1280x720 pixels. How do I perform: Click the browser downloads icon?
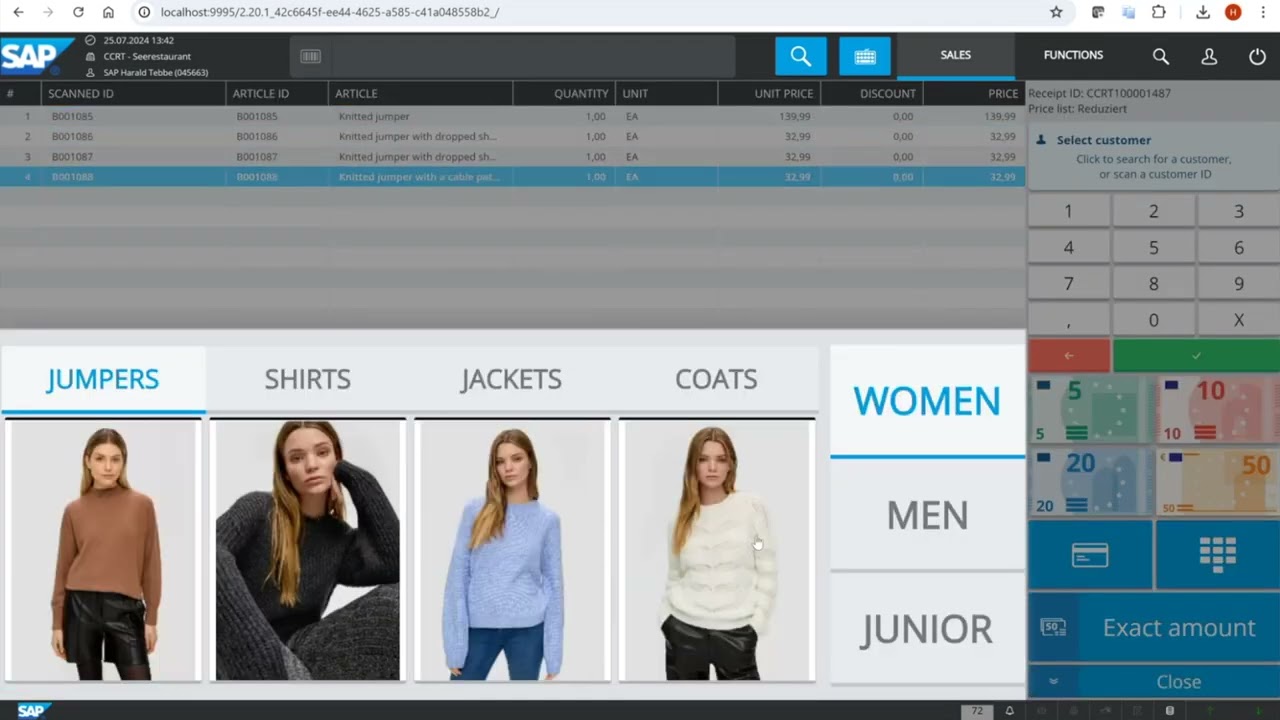1203,12
